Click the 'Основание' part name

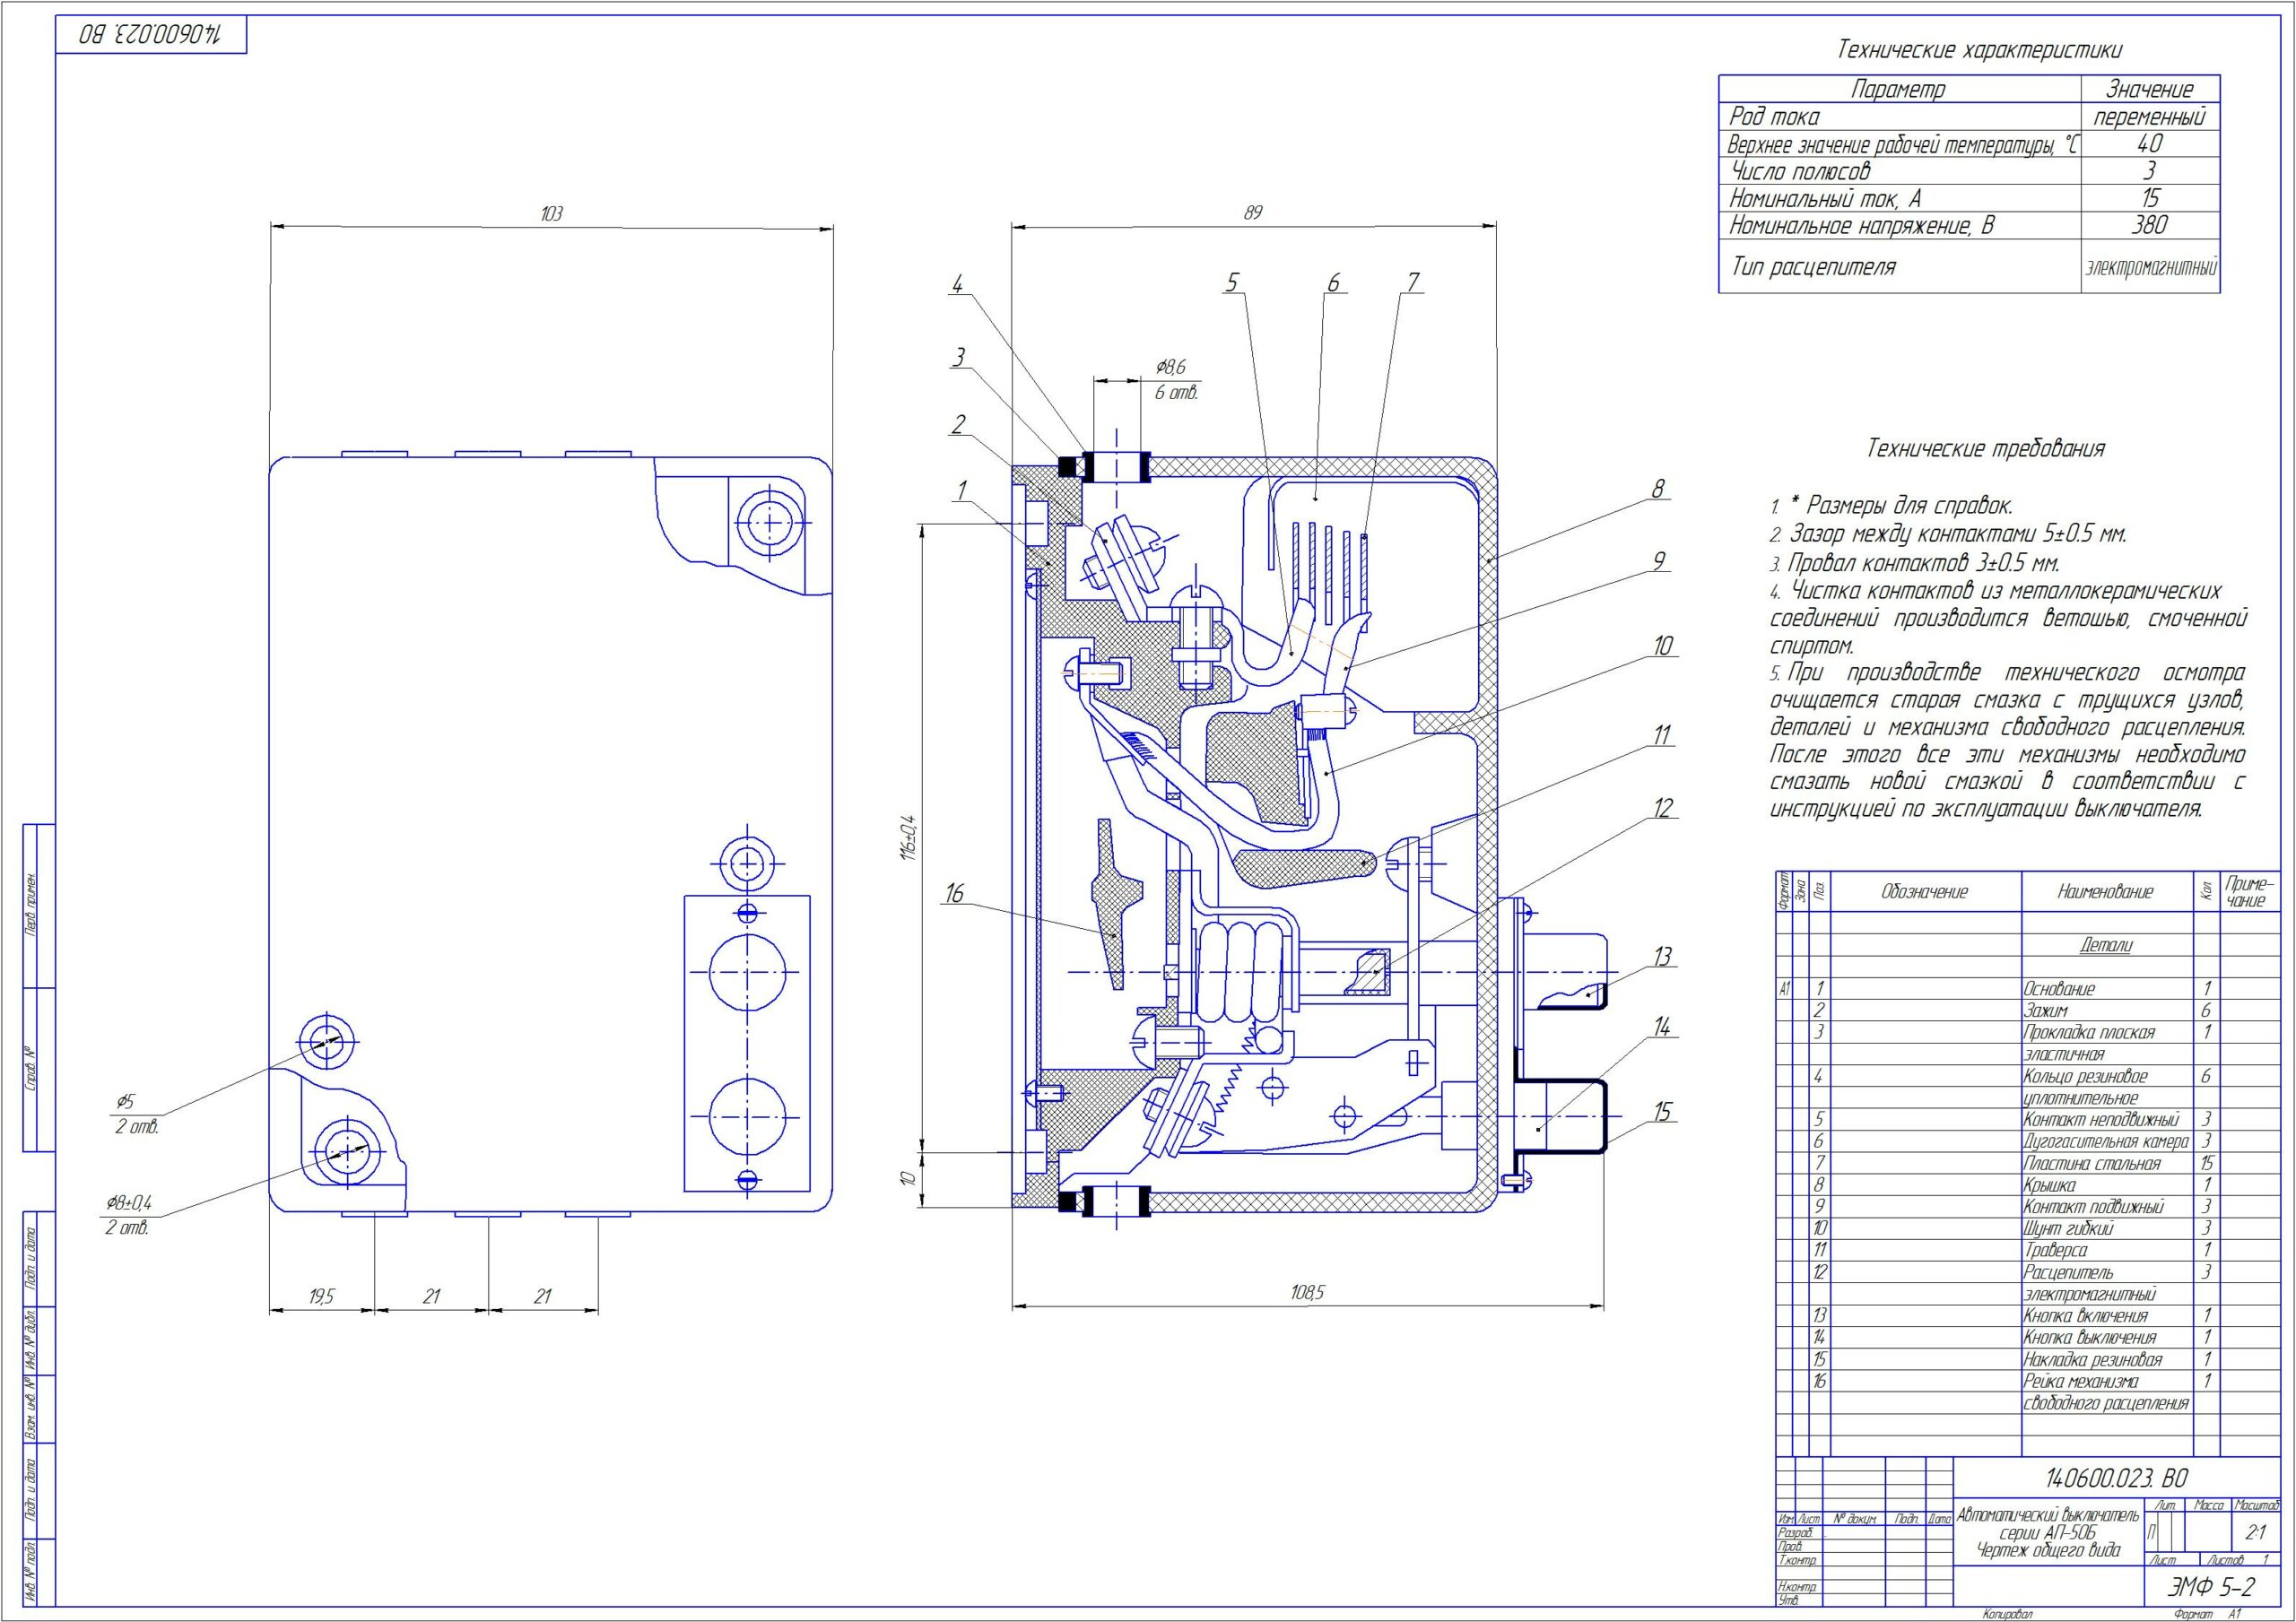[2059, 989]
